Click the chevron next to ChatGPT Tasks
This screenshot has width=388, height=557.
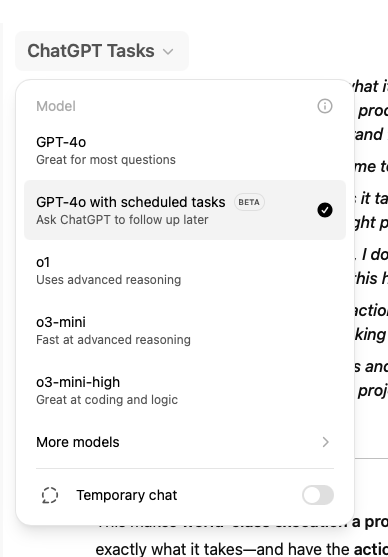click(168, 52)
